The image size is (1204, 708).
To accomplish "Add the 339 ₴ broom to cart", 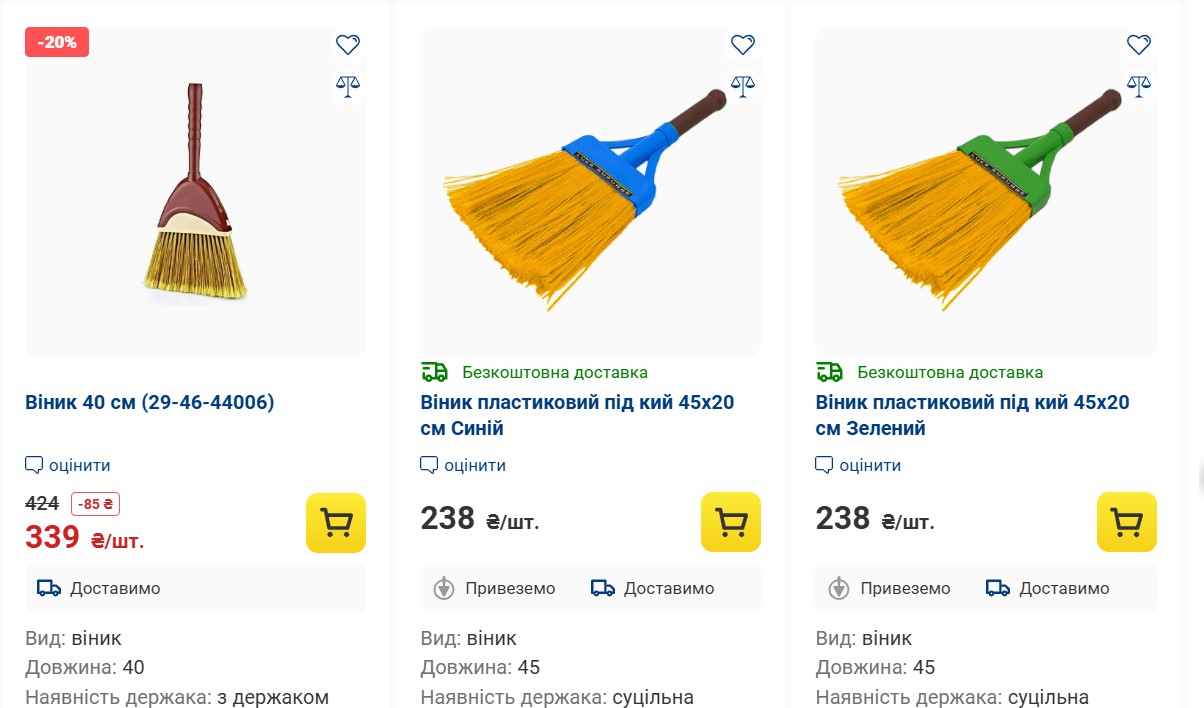I will pos(336,522).
